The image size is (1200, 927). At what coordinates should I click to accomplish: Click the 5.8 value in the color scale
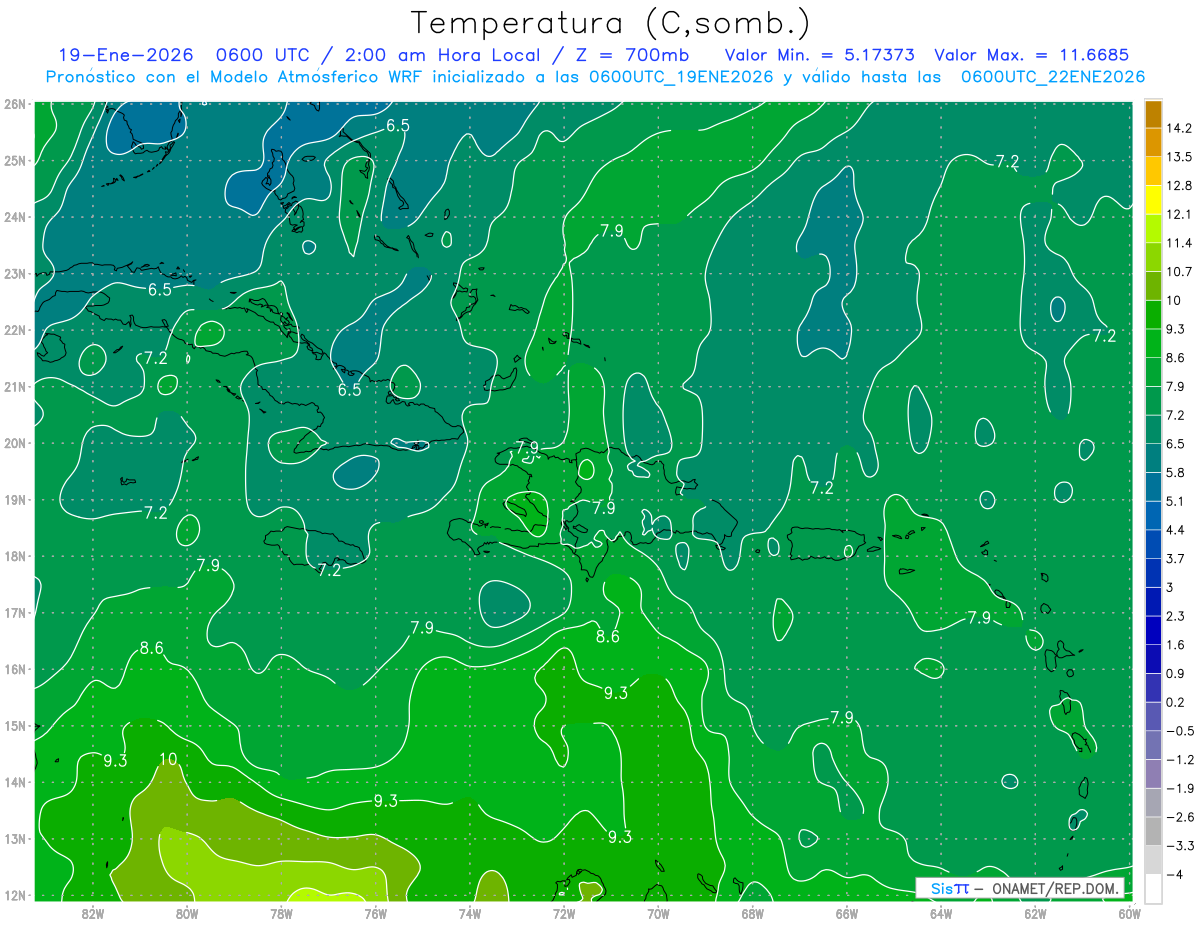point(1175,472)
